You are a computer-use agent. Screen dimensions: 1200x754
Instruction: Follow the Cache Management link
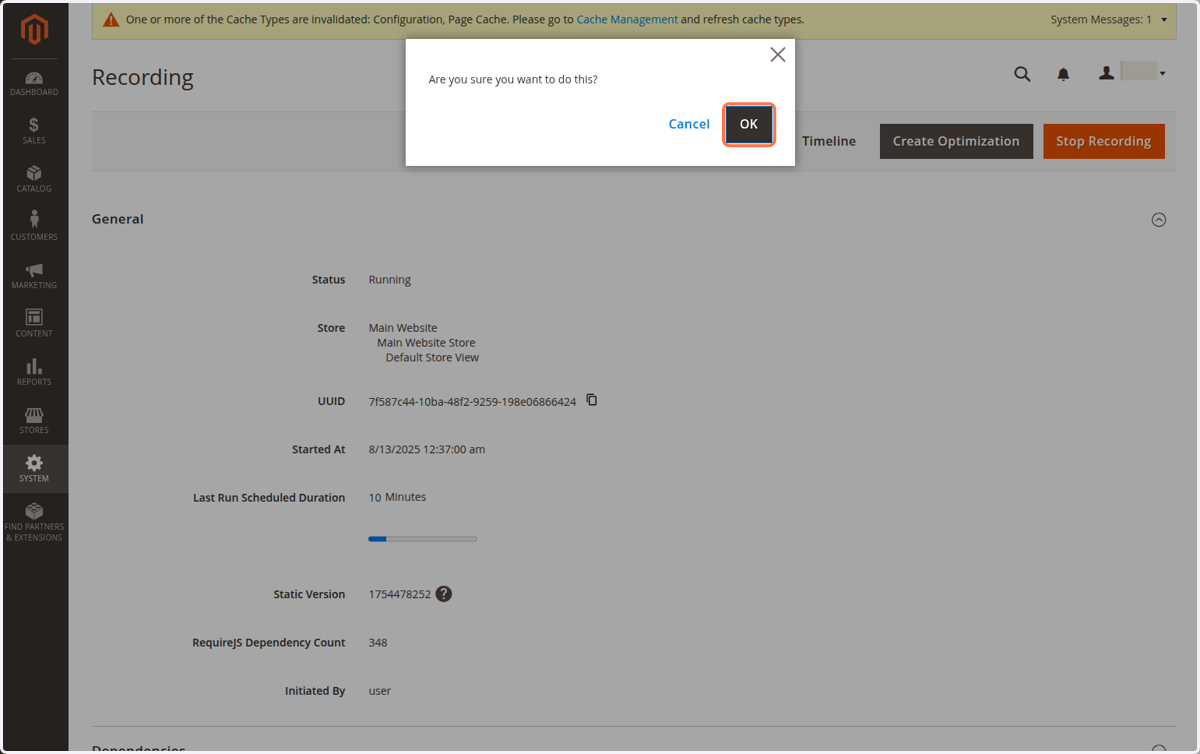pos(627,19)
